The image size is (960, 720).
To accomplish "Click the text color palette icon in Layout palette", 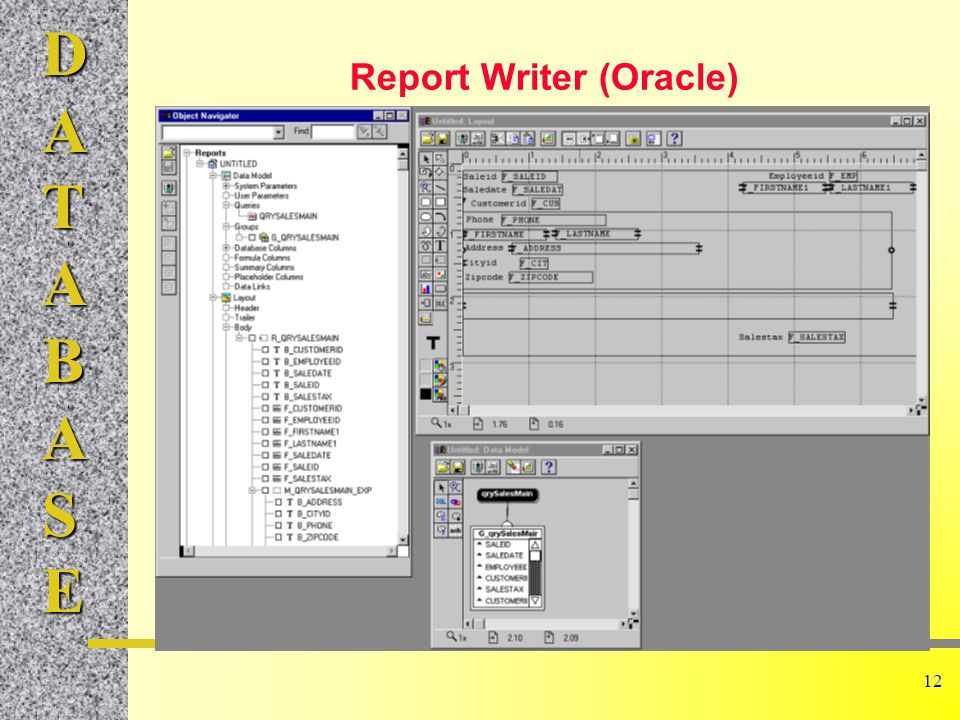I will [440, 394].
